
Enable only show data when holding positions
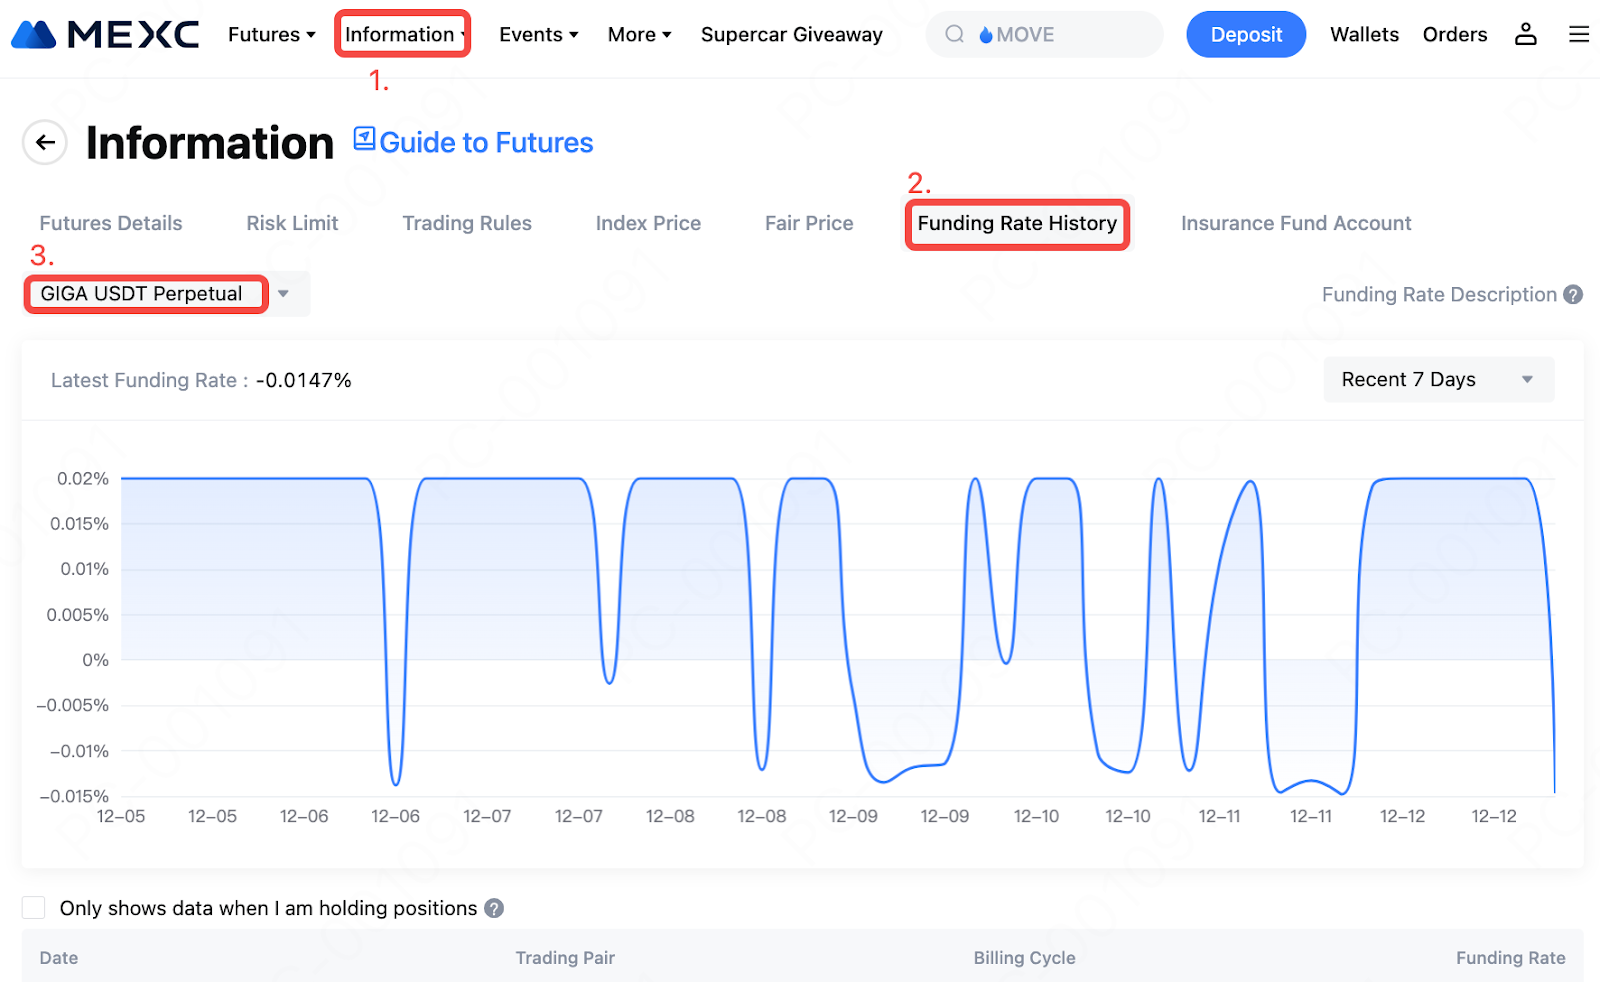(x=34, y=908)
